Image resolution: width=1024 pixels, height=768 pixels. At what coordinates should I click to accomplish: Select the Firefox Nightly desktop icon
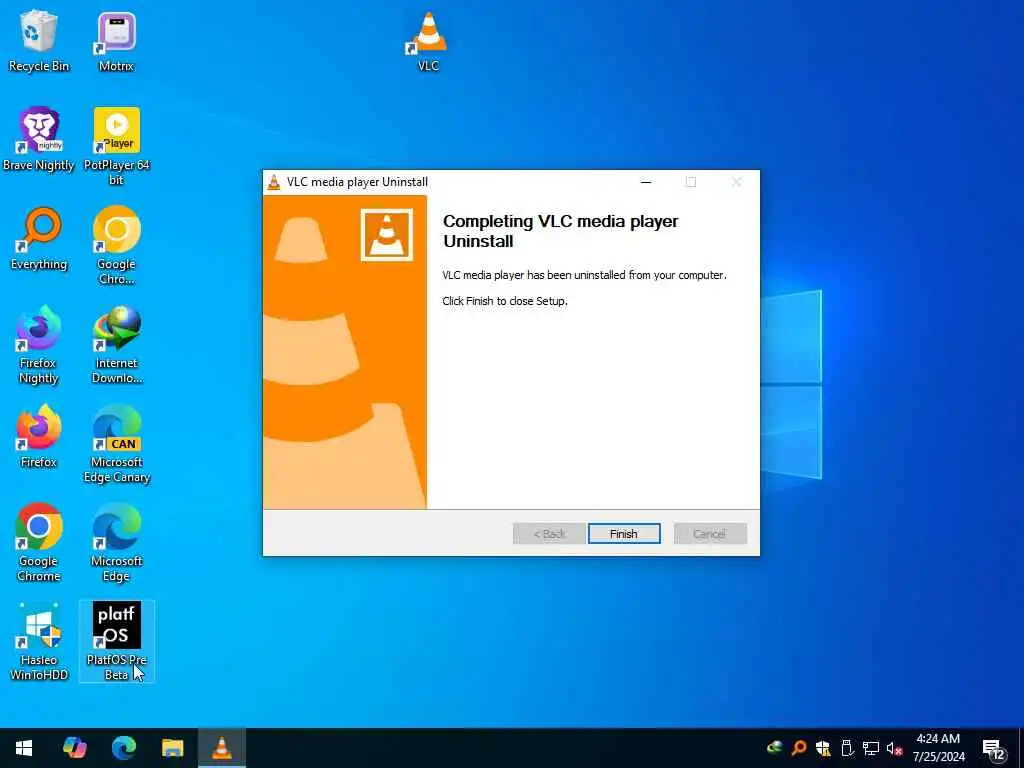click(x=39, y=345)
